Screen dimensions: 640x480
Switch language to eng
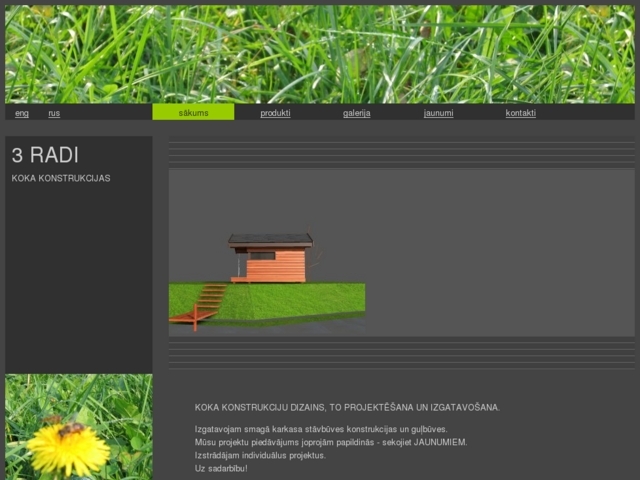[22, 113]
